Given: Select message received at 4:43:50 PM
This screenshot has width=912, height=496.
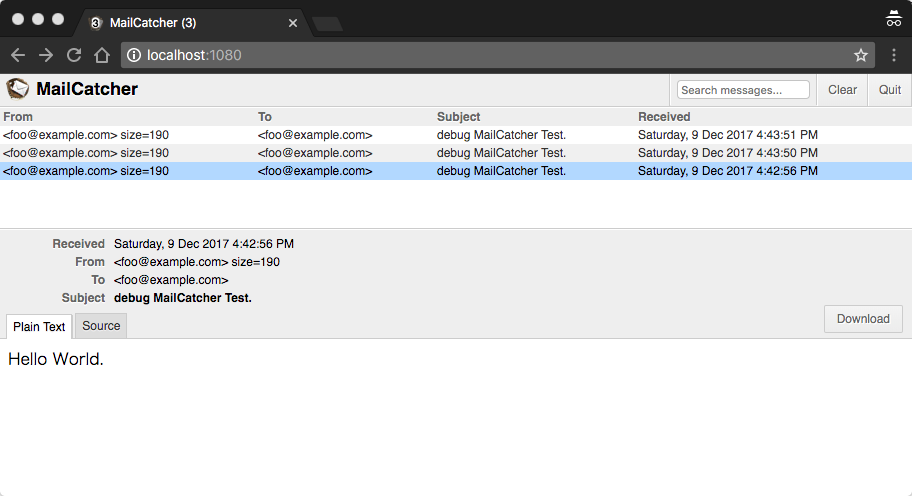Looking at the screenshot, I should pos(456,153).
